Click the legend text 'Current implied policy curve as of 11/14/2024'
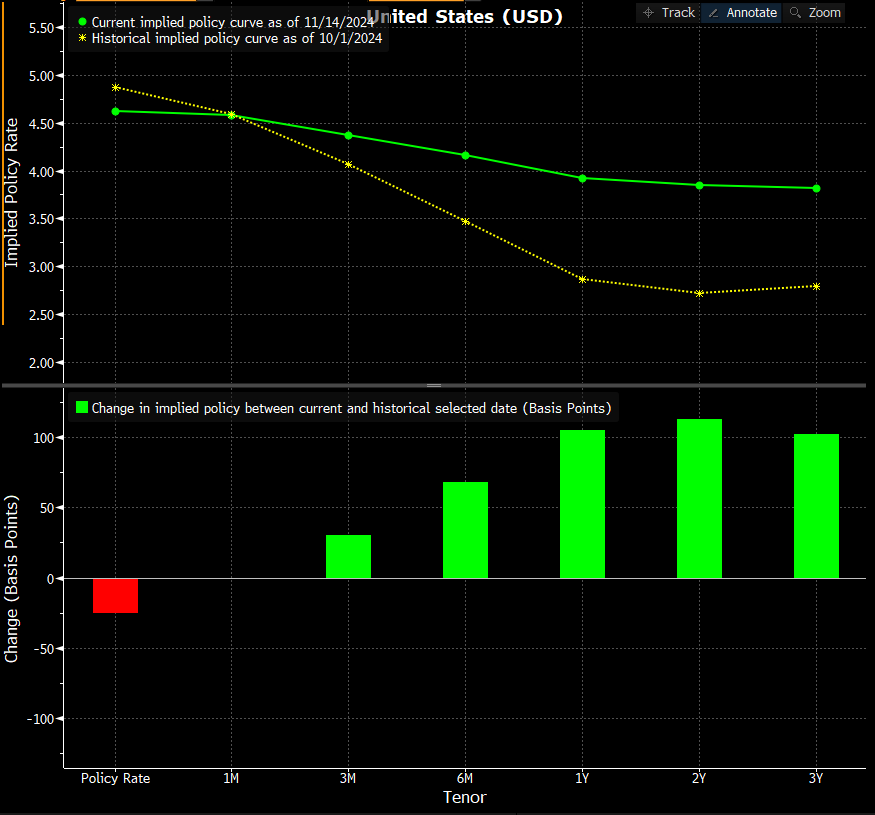 pyautogui.click(x=233, y=22)
